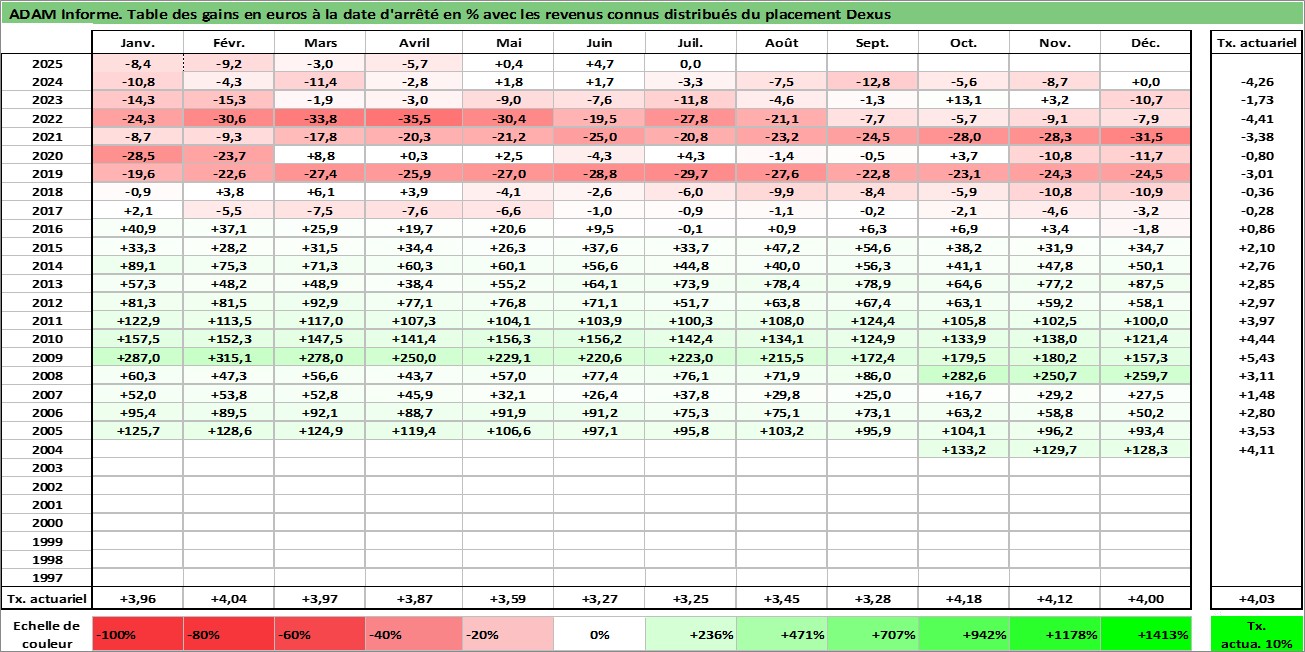Click the +315,1 cell for Févr. 2009

229,357
